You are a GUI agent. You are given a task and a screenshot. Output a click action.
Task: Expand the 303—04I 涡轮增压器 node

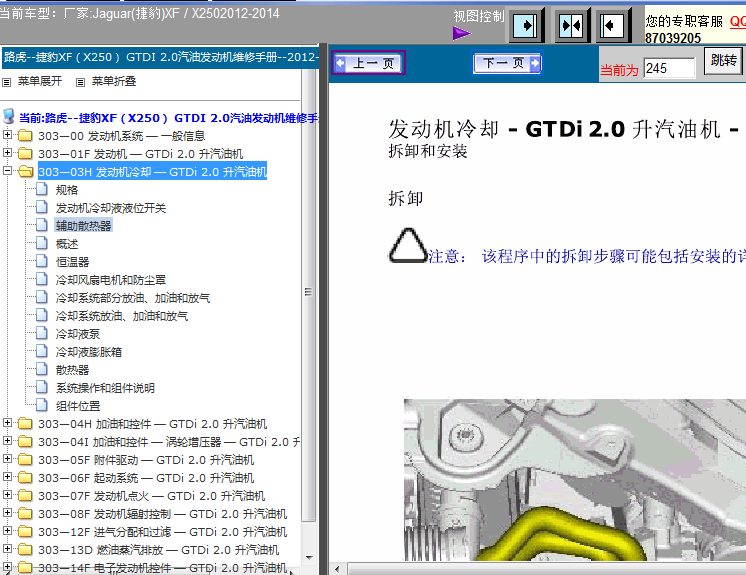coord(7,440)
